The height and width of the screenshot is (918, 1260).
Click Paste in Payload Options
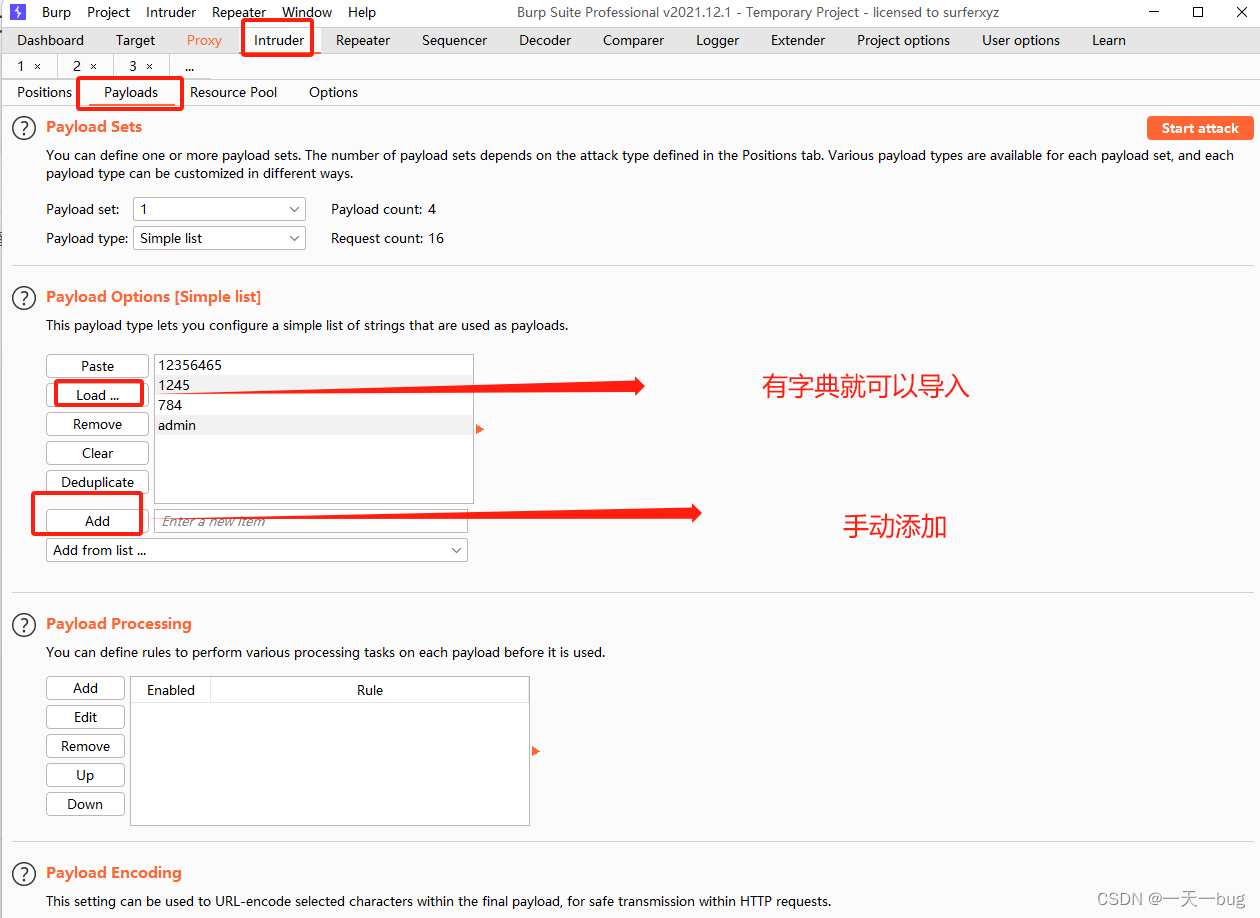tap(98, 366)
